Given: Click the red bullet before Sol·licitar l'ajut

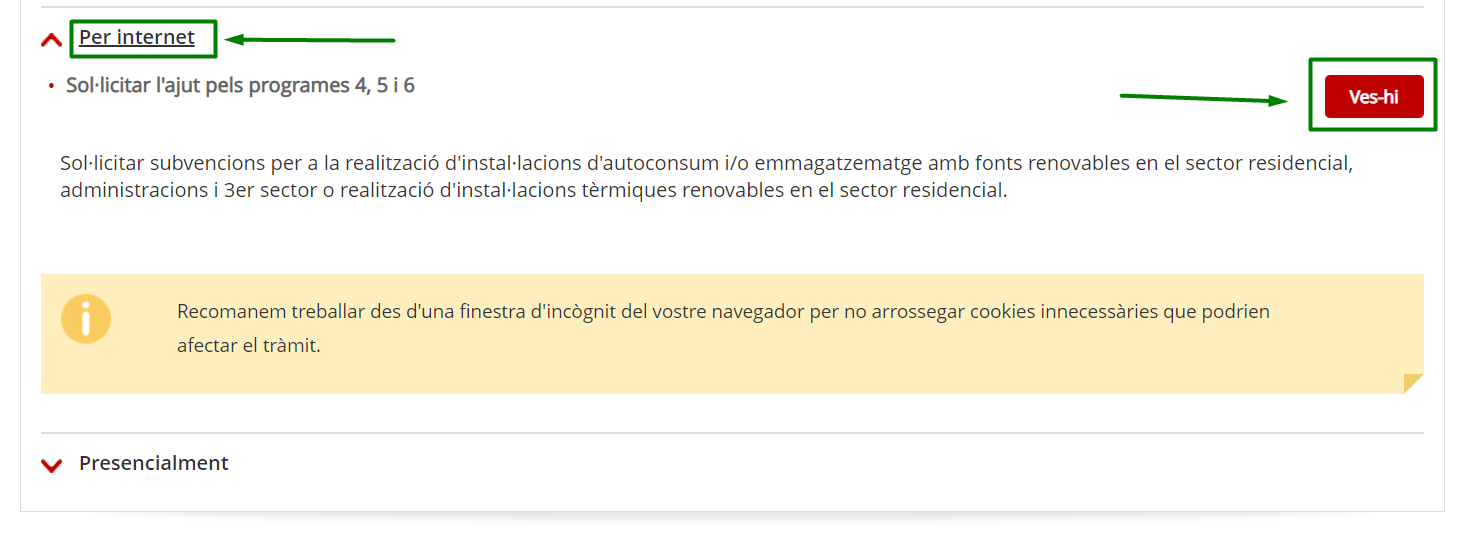Looking at the screenshot, I should (50, 87).
